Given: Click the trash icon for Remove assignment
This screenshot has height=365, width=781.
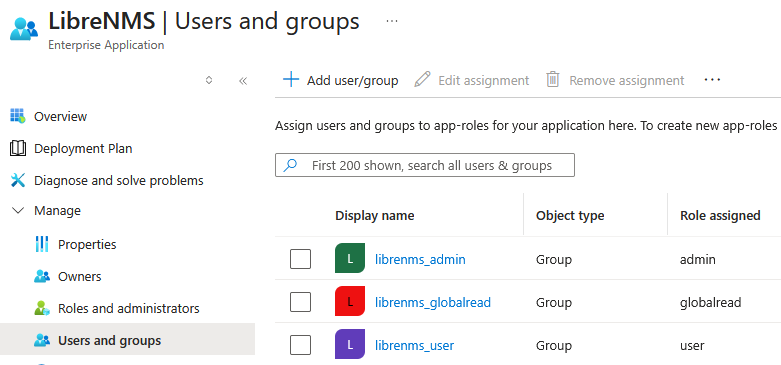Looking at the screenshot, I should pyautogui.click(x=553, y=80).
